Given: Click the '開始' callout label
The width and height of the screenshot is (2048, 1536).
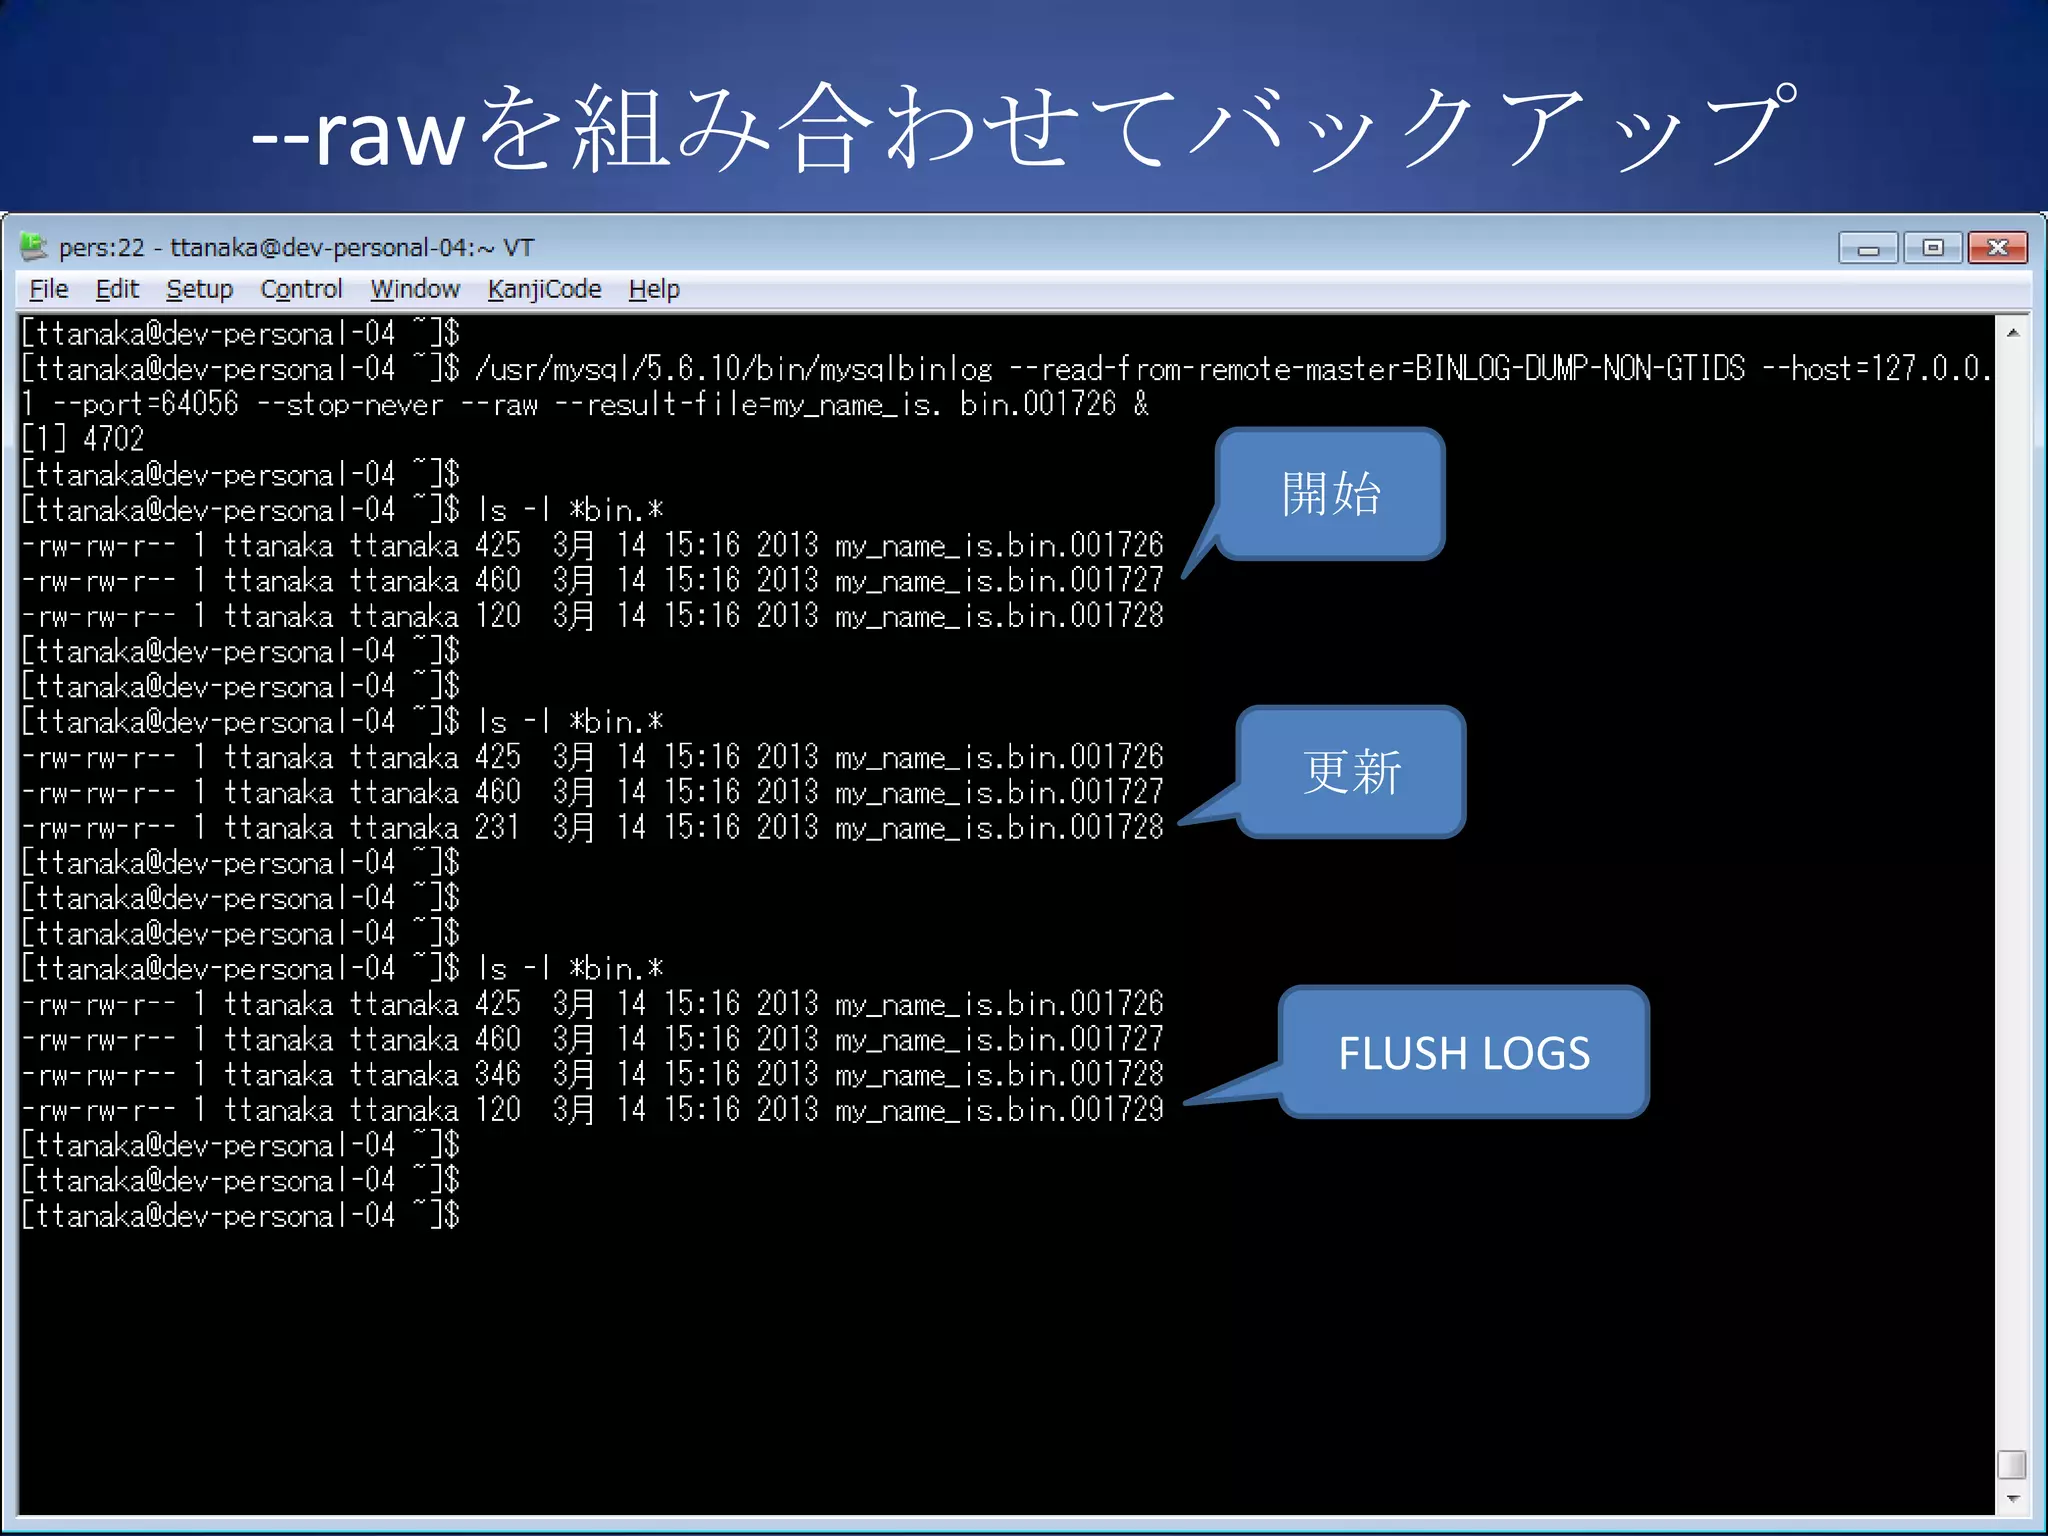Looking at the screenshot, I should 1331,494.
